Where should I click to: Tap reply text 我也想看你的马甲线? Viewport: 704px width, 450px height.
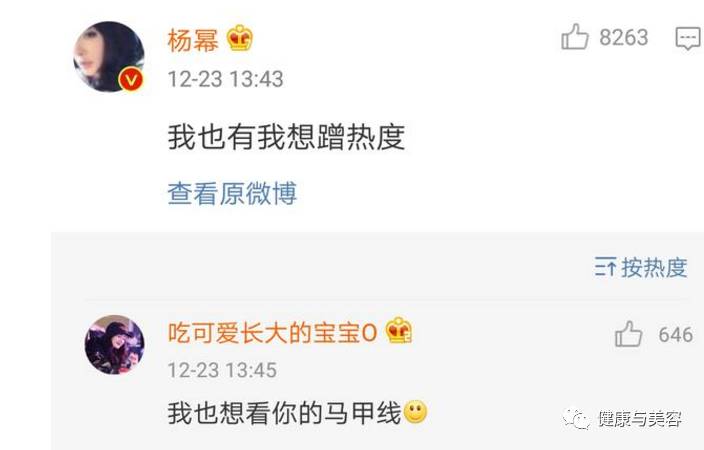pyautogui.click(x=284, y=413)
